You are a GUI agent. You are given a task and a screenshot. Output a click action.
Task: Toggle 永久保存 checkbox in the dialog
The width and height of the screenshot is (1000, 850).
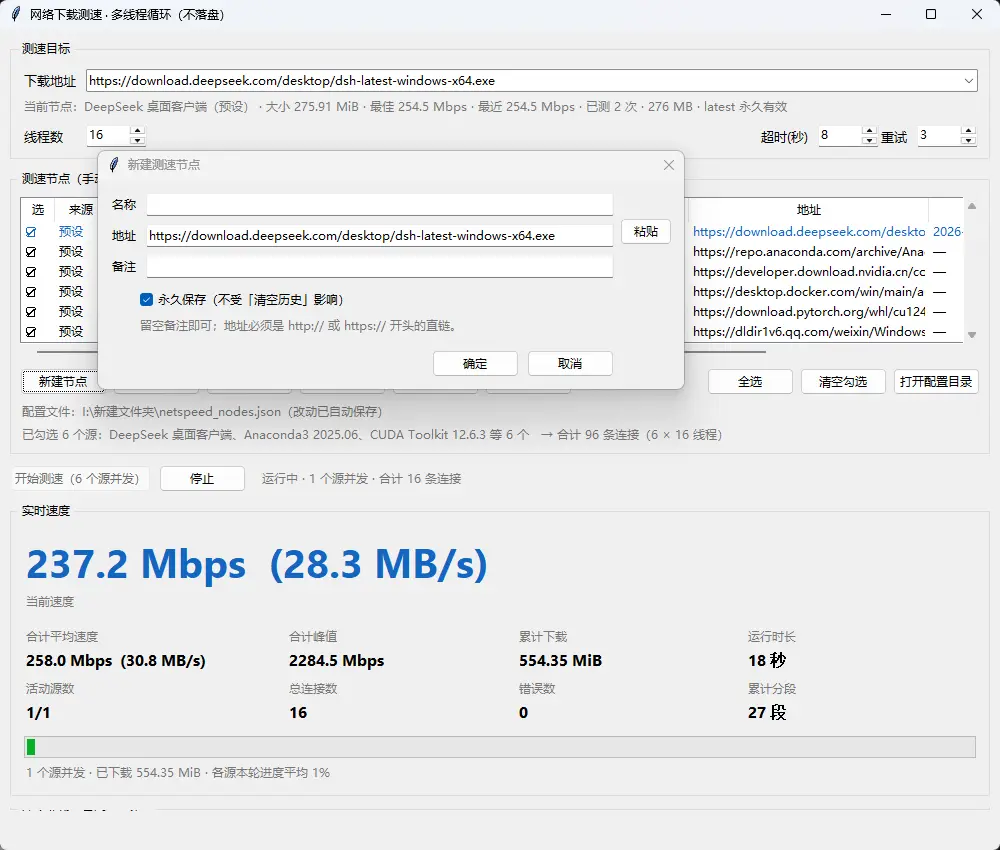(147, 300)
